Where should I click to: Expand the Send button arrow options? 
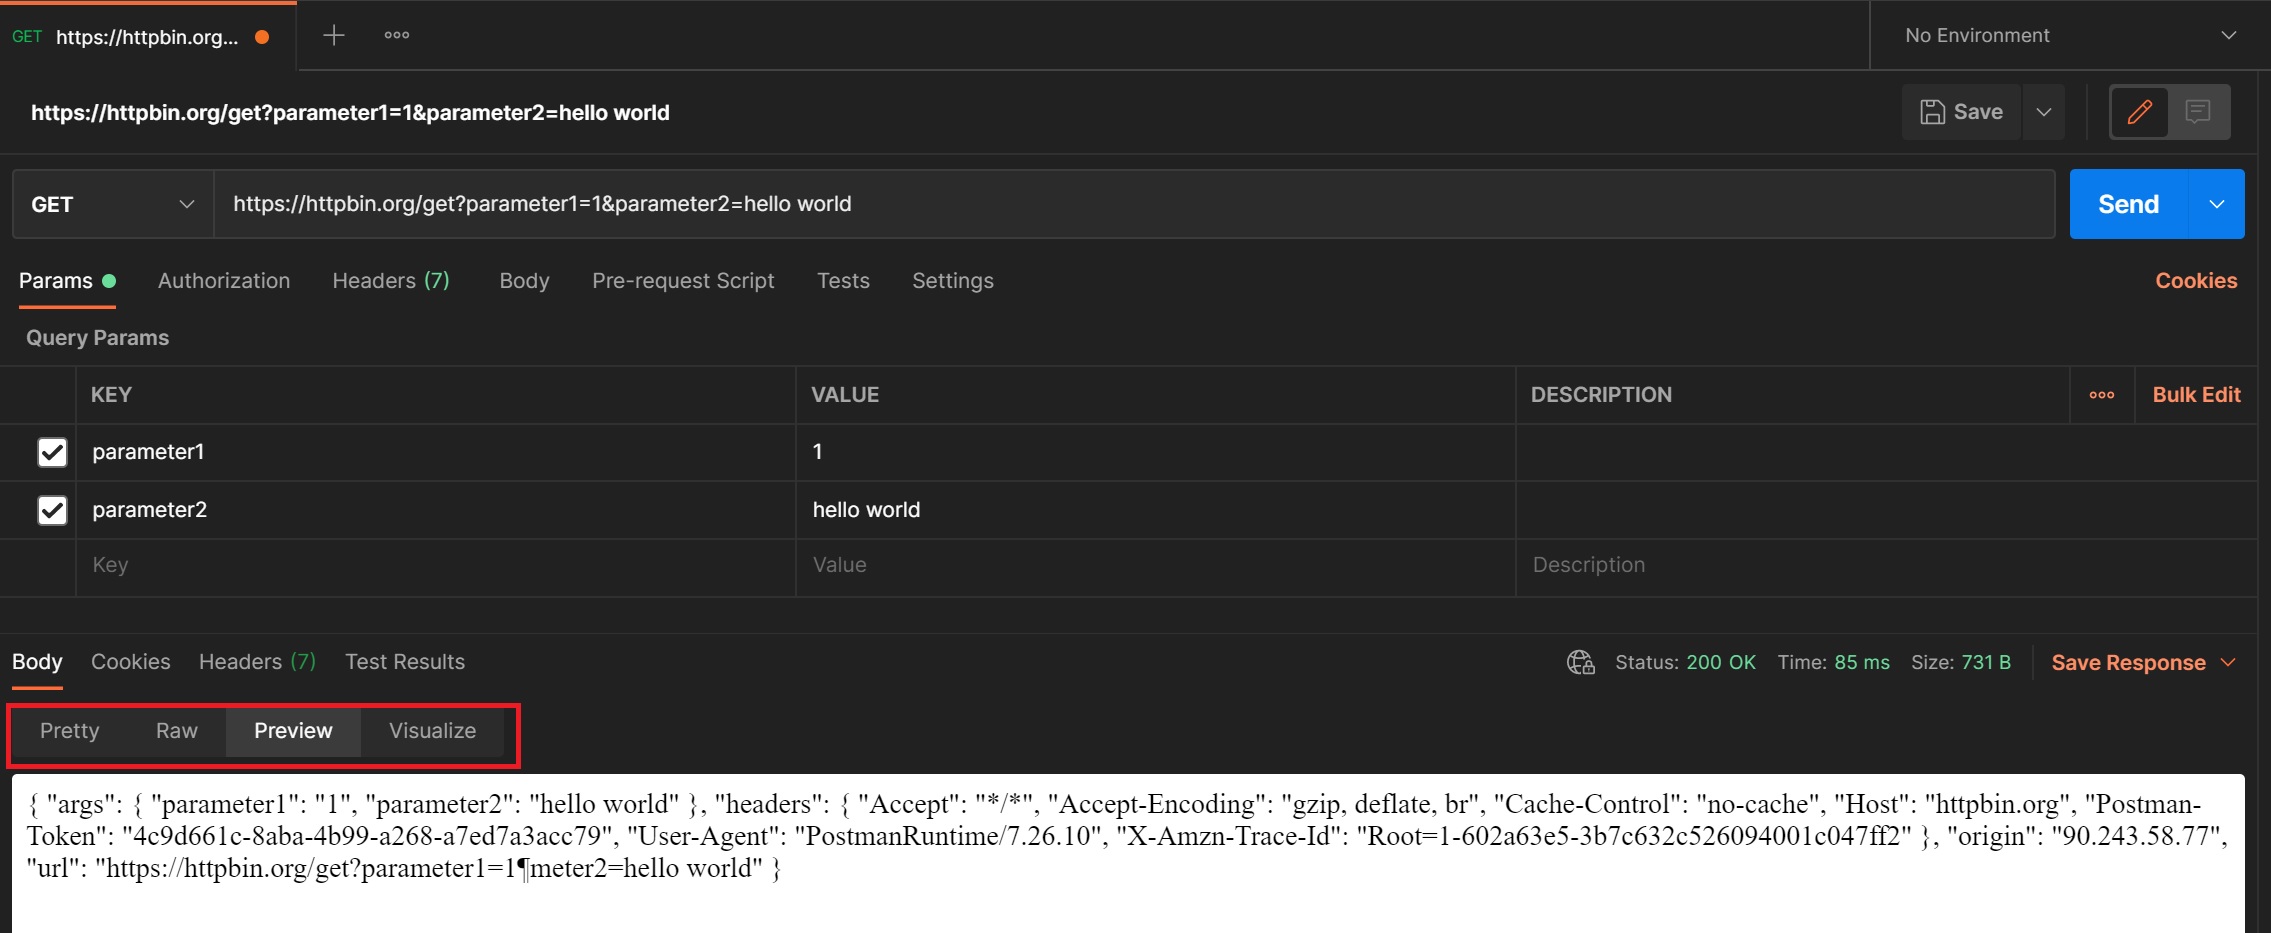tap(2217, 204)
